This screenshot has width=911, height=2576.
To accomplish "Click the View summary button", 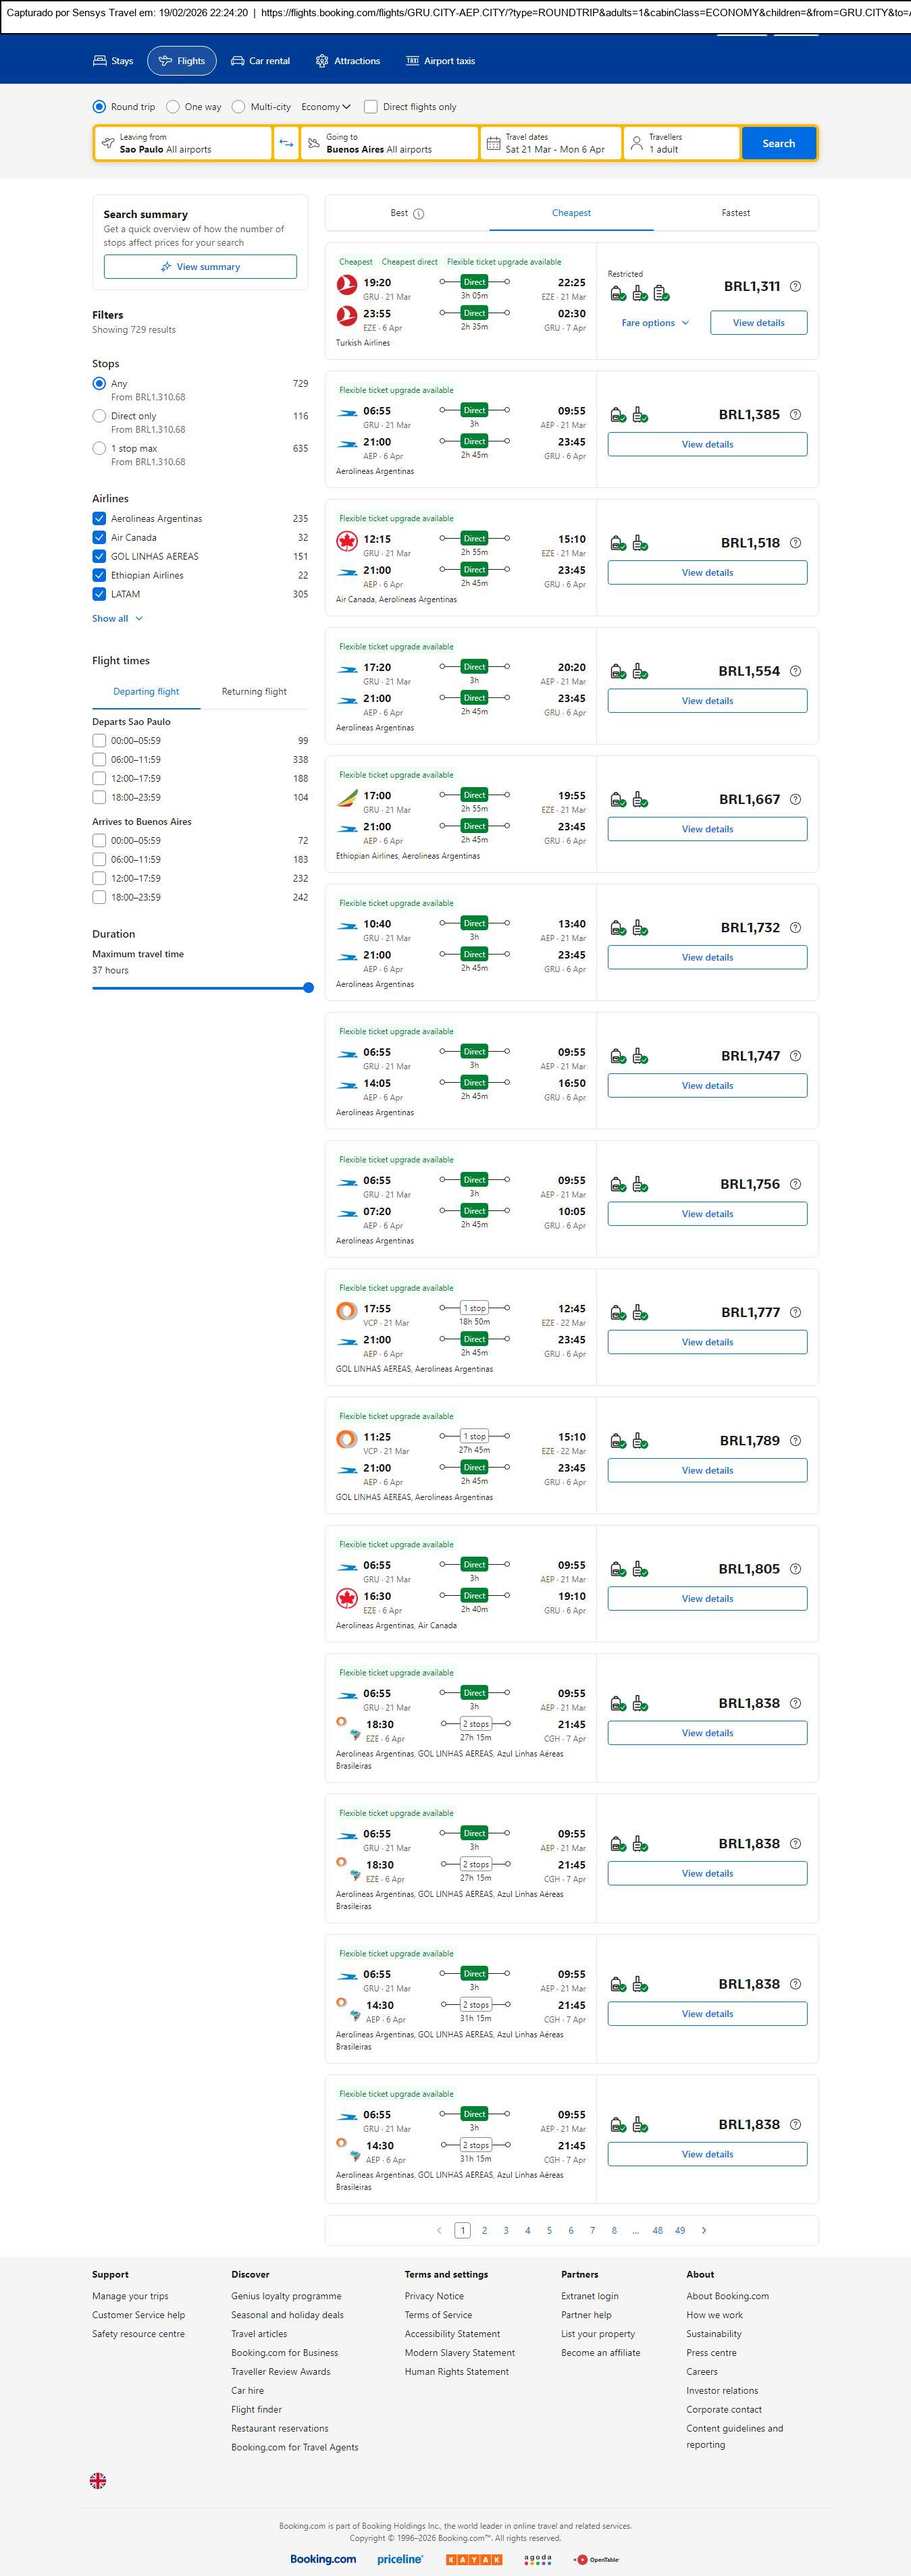I will pyautogui.click(x=200, y=267).
